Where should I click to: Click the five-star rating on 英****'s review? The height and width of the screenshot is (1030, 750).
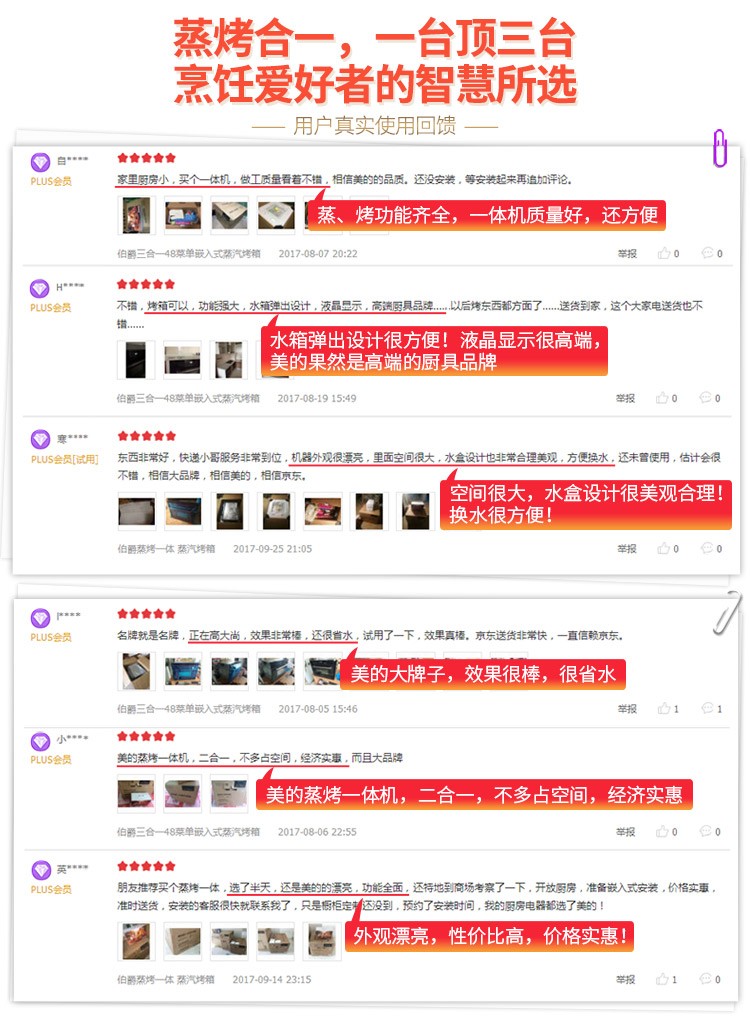click(146, 866)
